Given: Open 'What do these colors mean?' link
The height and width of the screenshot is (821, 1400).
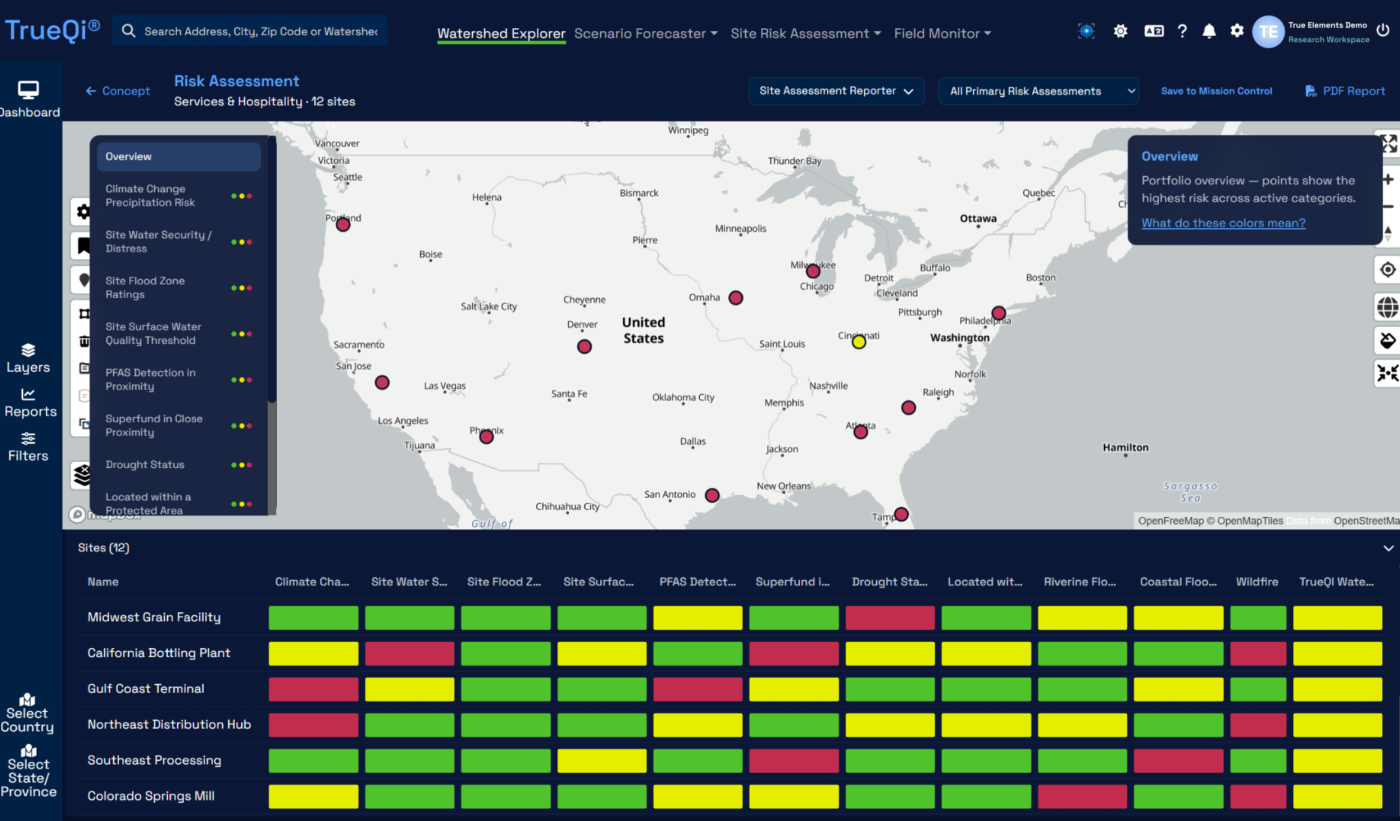Looking at the screenshot, I should tap(1223, 223).
